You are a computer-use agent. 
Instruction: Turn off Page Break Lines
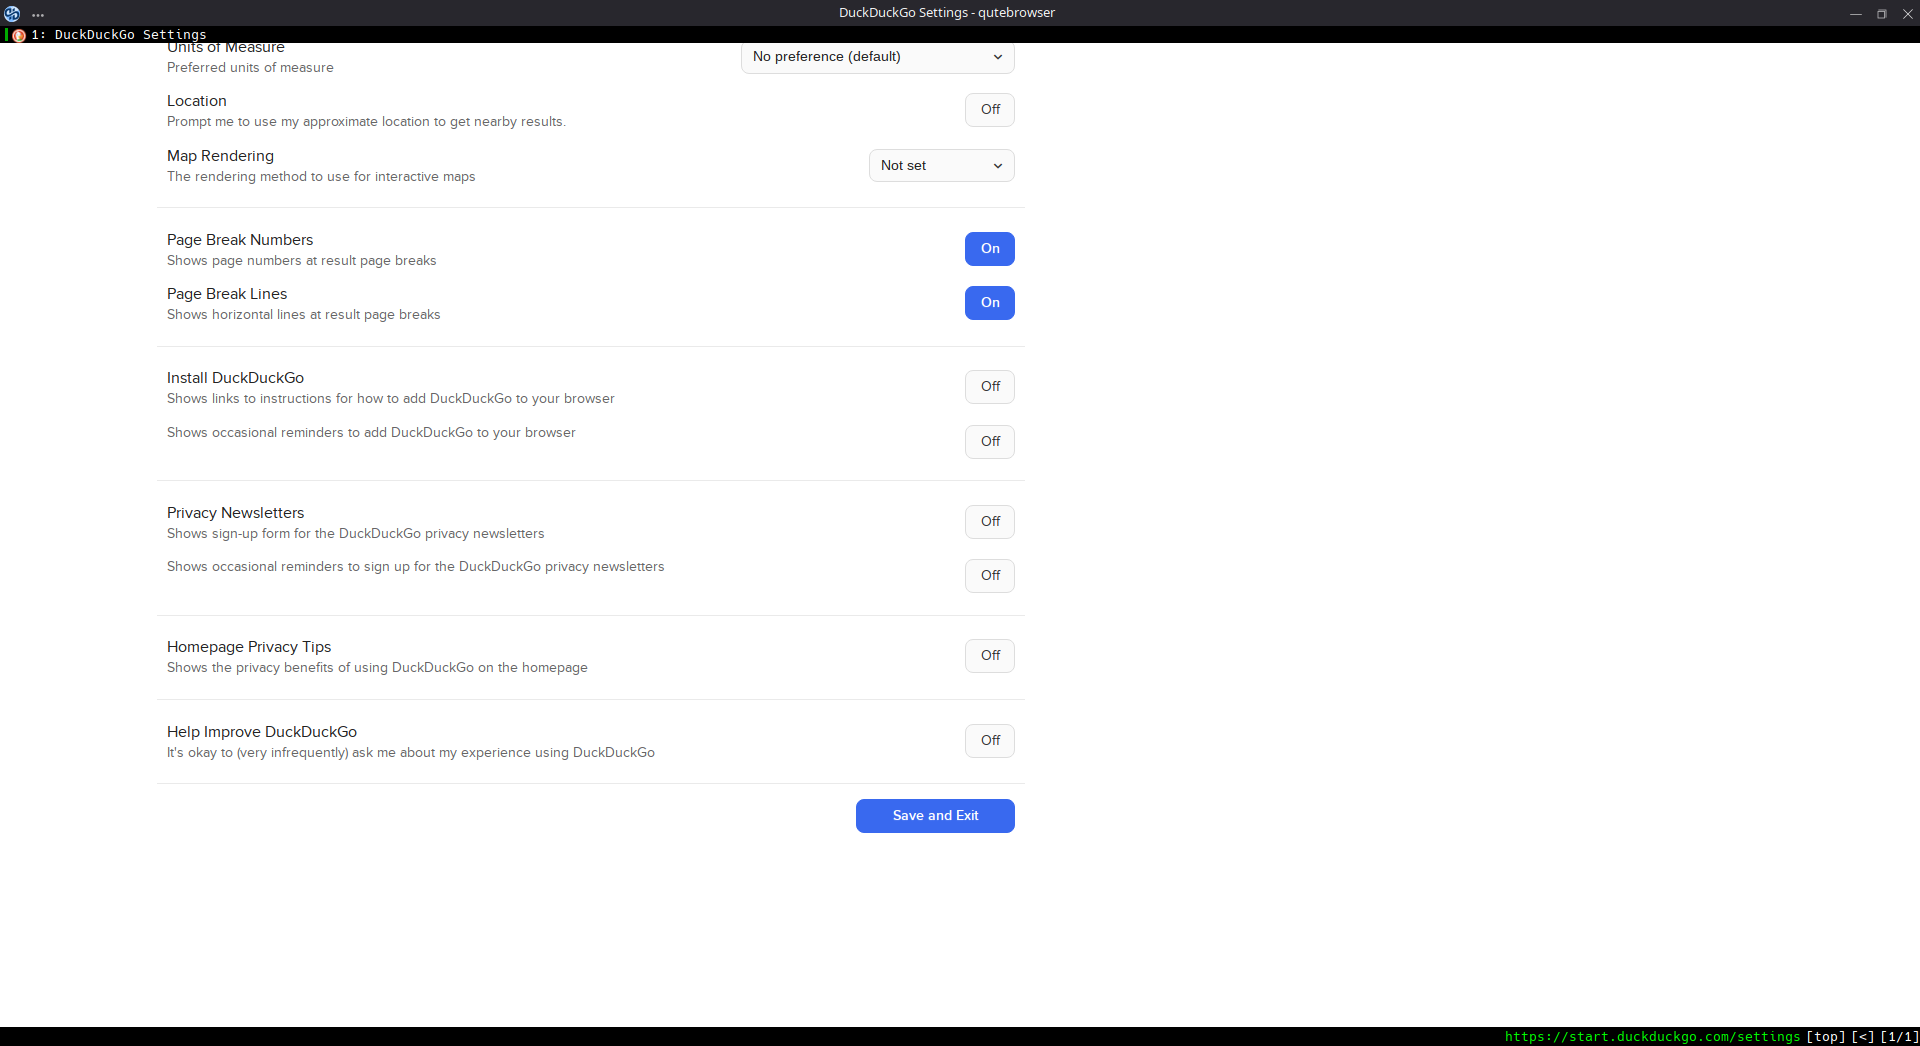pos(990,303)
